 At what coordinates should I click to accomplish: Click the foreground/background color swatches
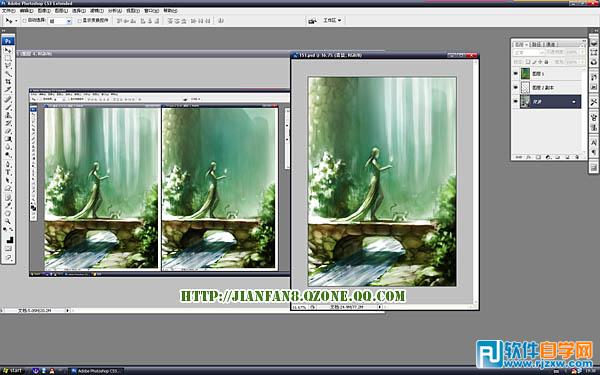9,240
